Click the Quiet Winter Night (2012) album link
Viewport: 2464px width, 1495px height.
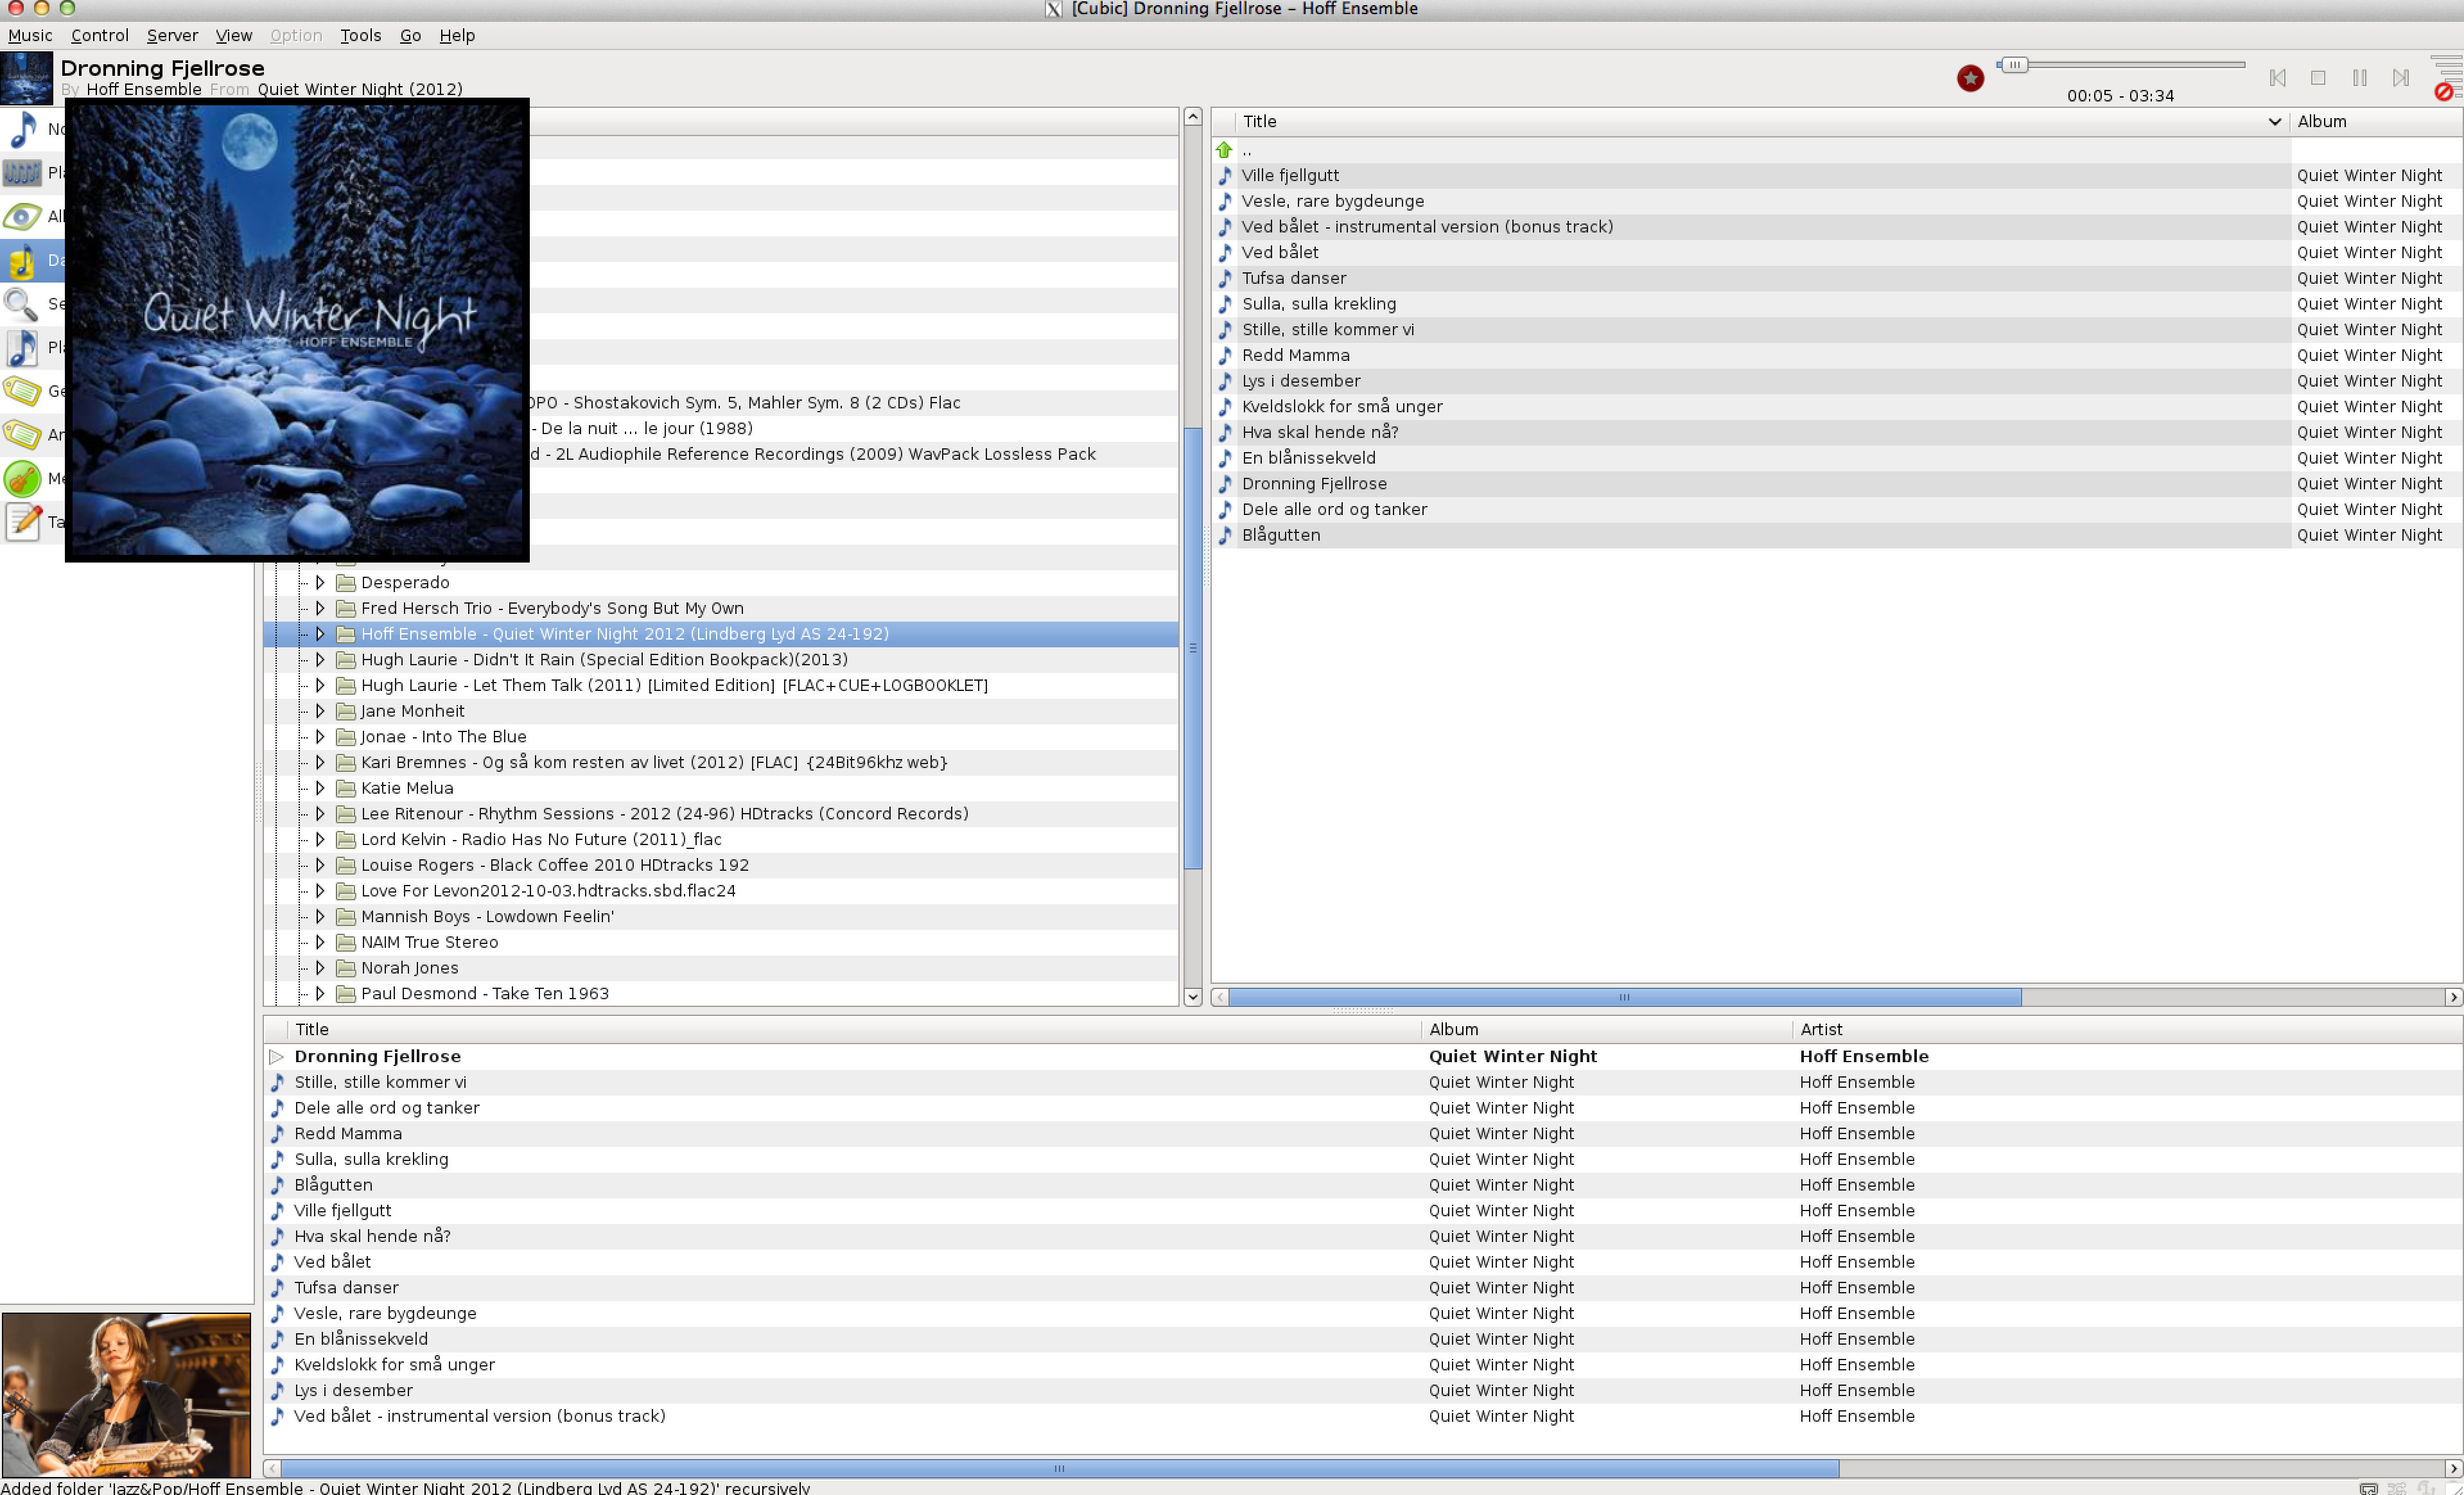pyautogui.click(x=359, y=89)
